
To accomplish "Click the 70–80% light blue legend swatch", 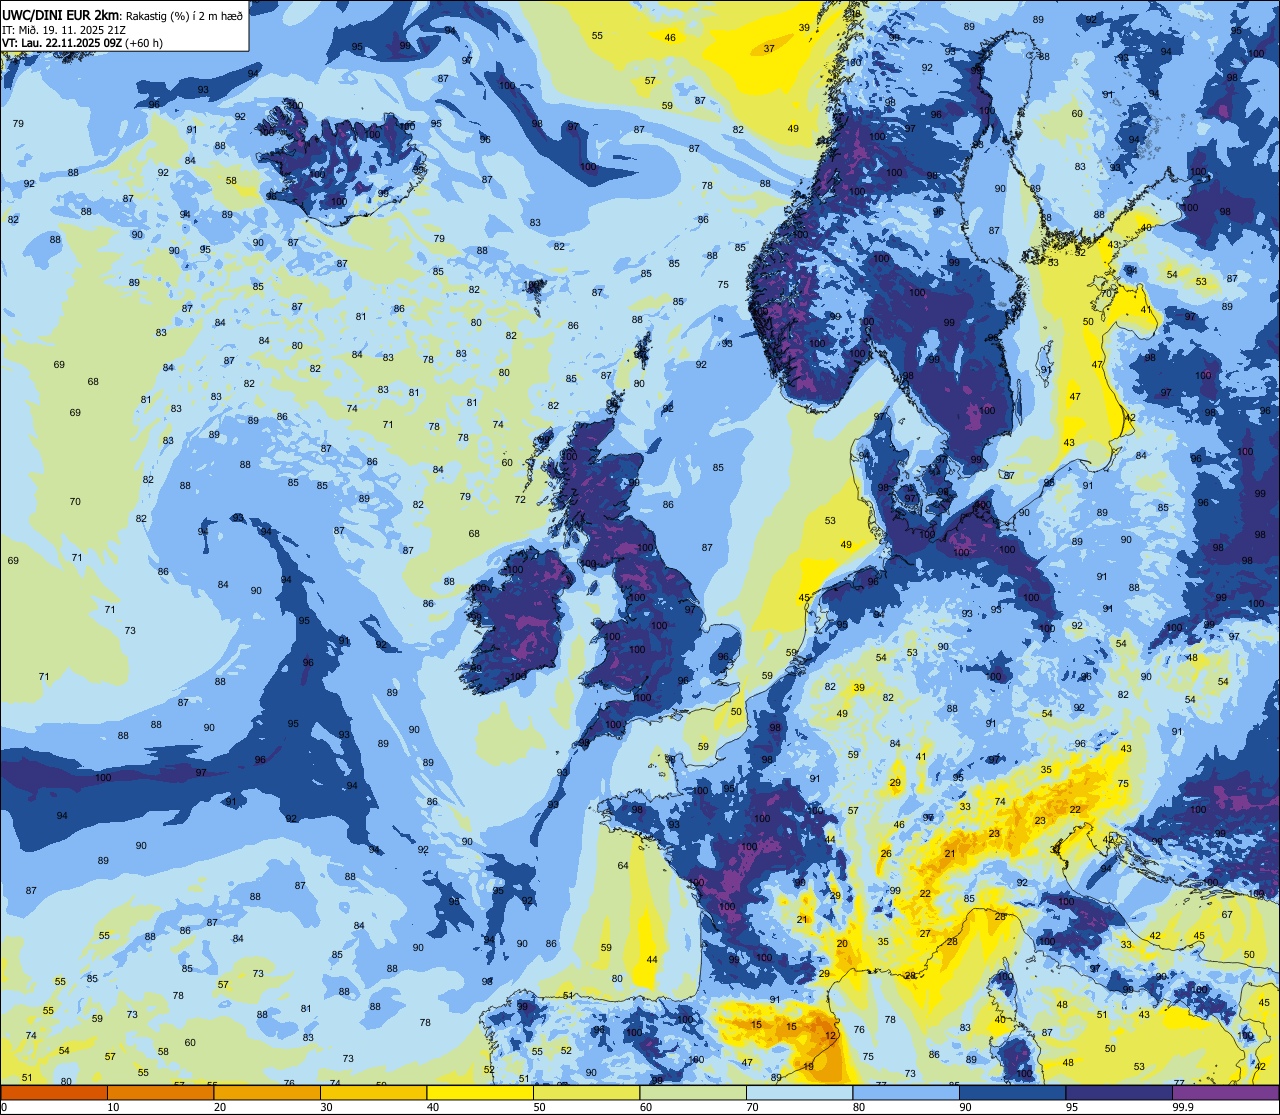I will point(799,1092).
